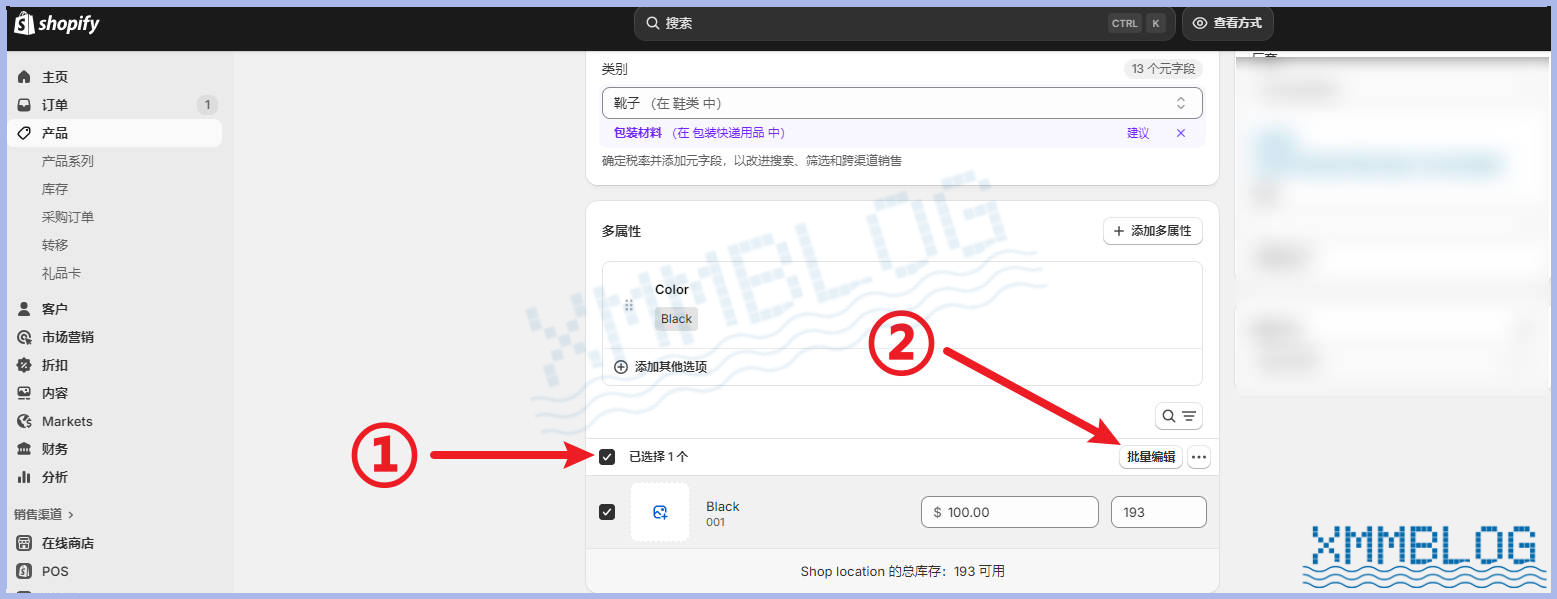Uncheck the 已选择 1 个 checkbox
This screenshot has height=599, width=1557.
606,456
